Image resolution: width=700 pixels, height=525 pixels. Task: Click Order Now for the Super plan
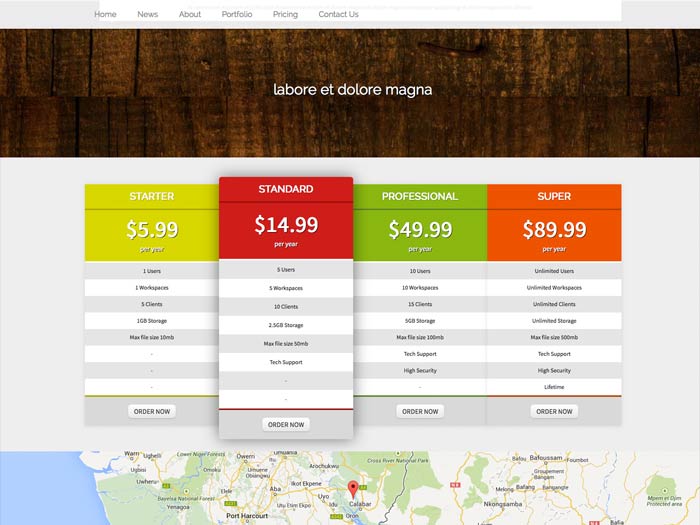point(554,411)
